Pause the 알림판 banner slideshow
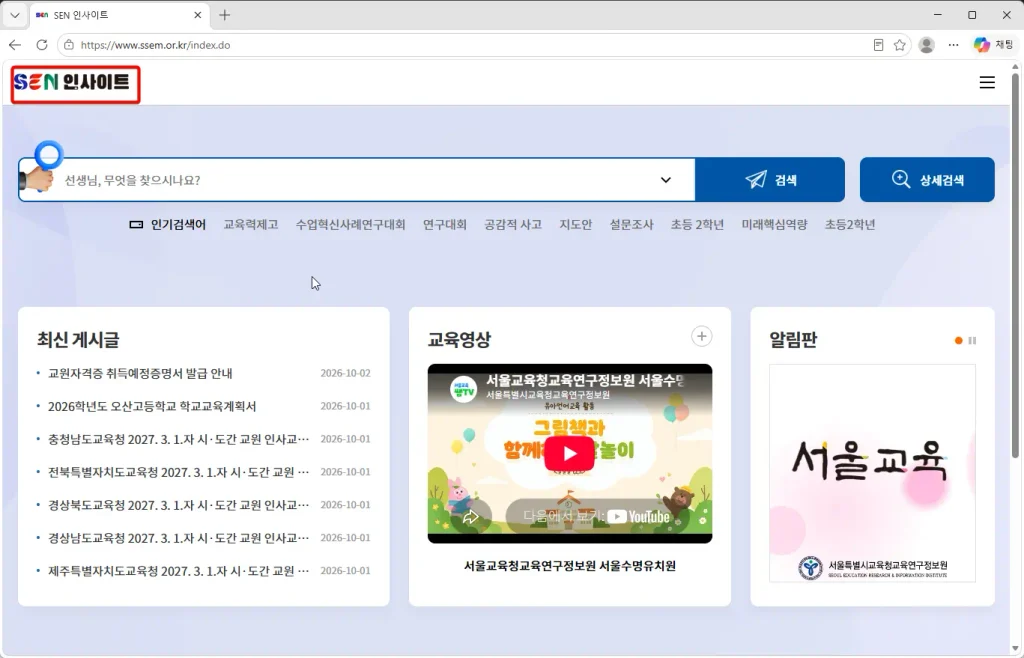Screen dimensions: 1024x658 coord(972,341)
